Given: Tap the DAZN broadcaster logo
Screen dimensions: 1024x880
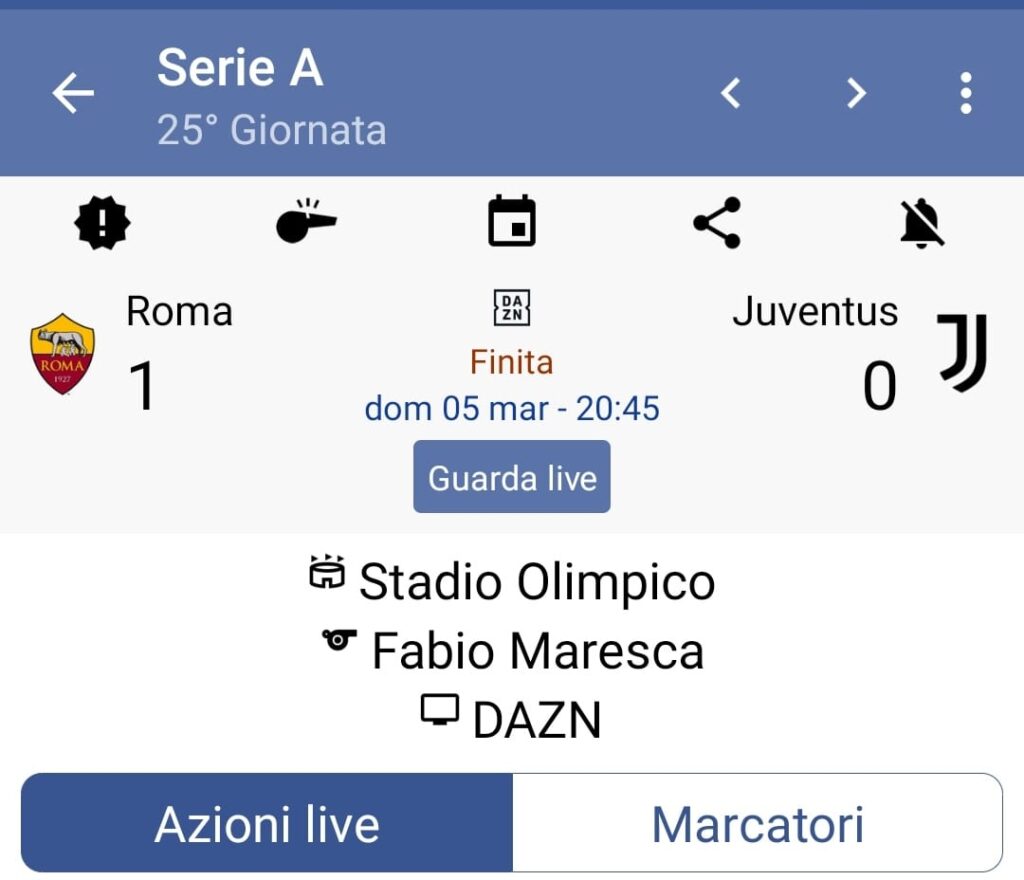Looking at the screenshot, I should [512, 308].
